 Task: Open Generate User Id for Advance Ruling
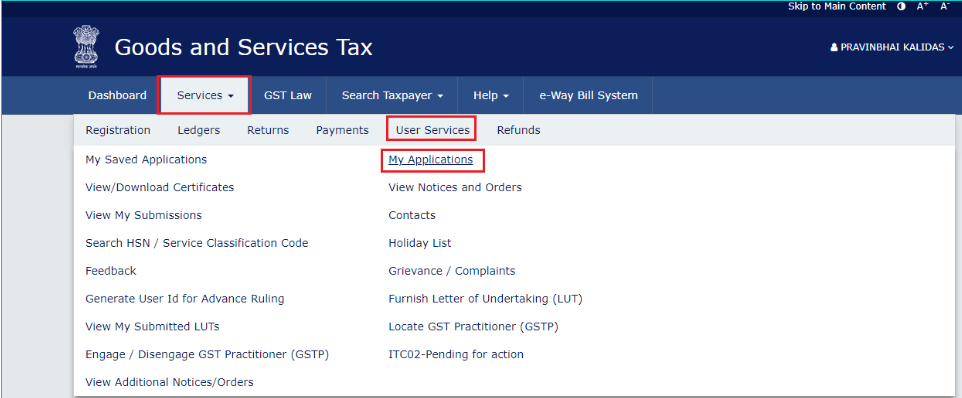point(185,299)
